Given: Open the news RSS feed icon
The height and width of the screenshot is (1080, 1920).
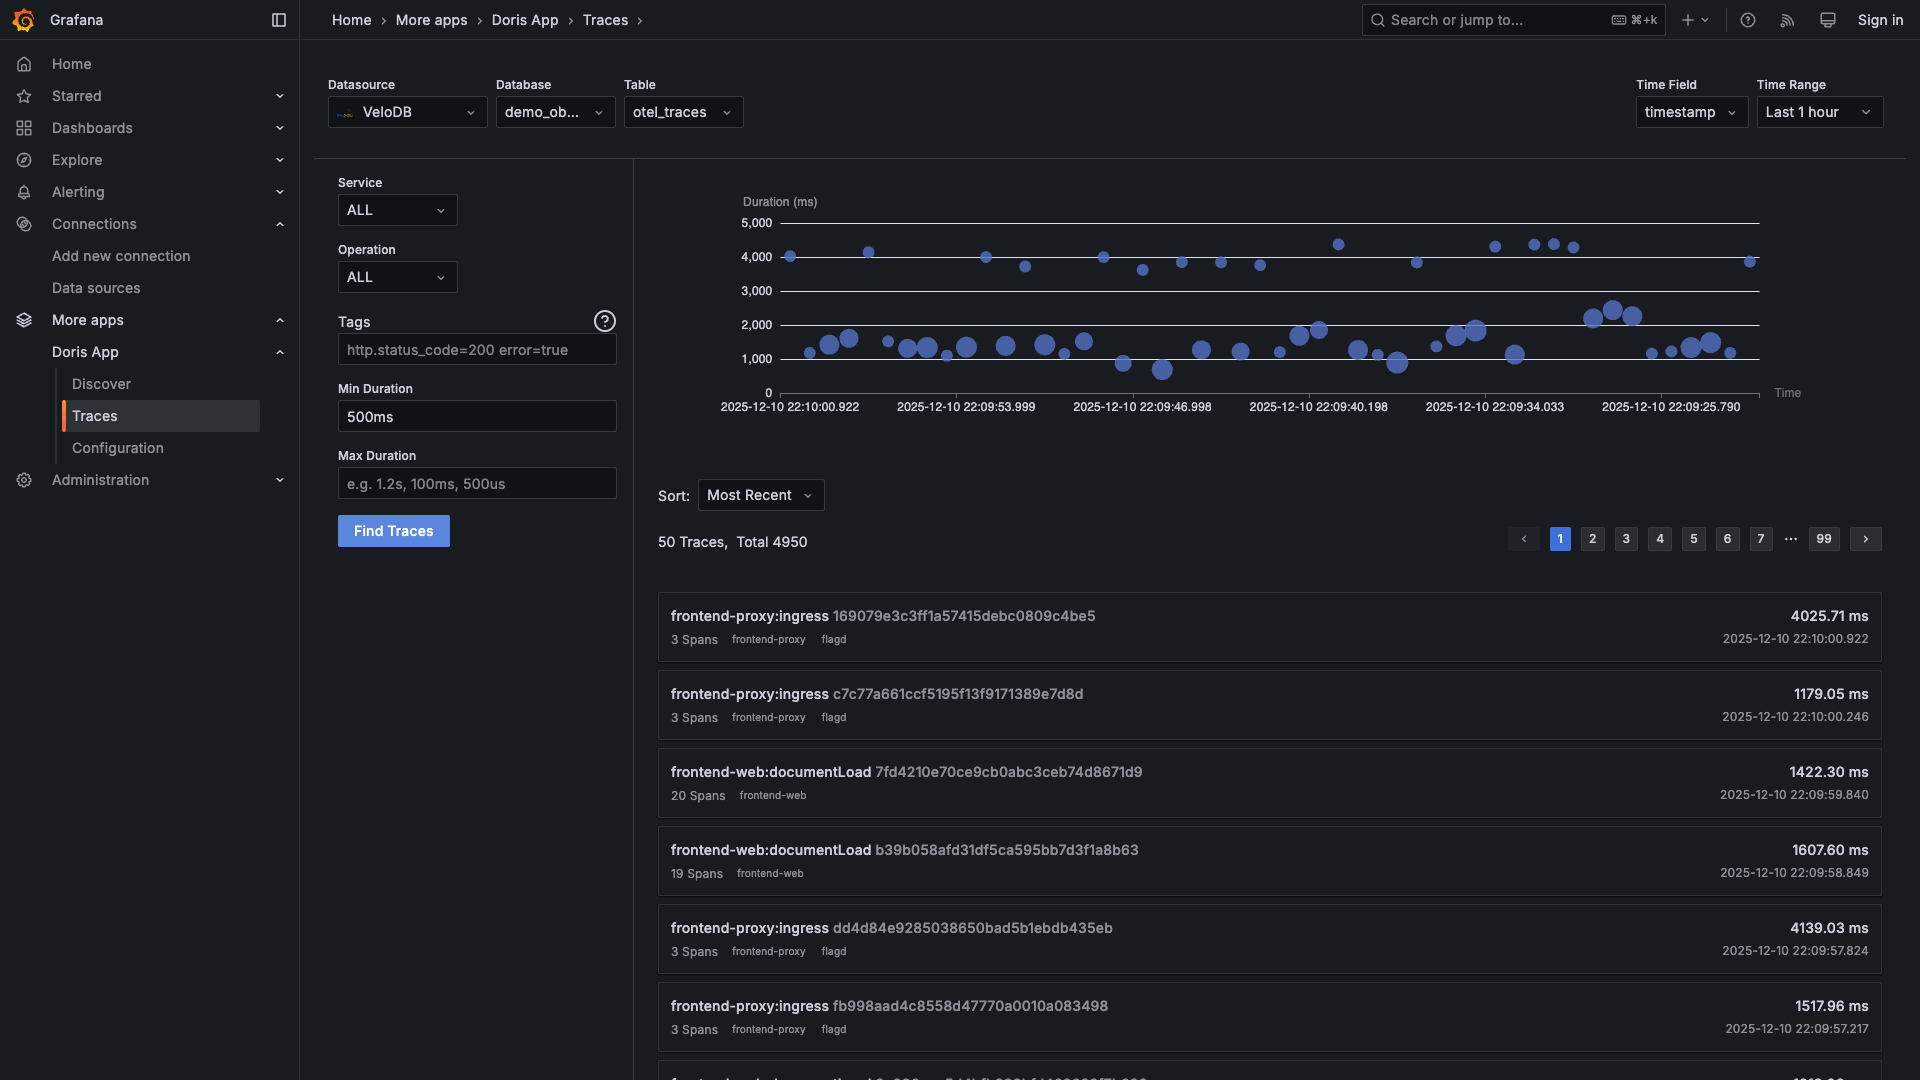Looking at the screenshot, I should [1787, 20].
